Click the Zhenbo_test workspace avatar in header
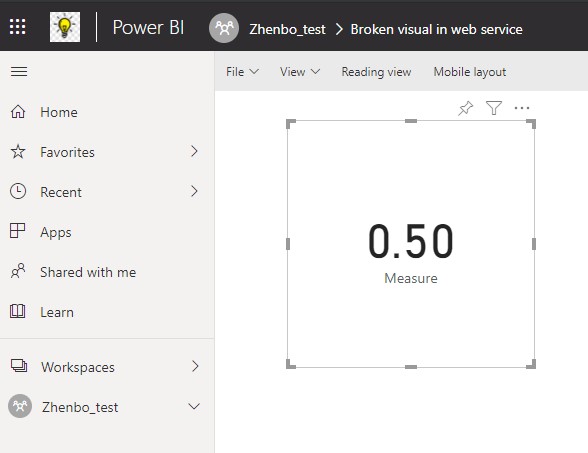The height and width of the screenshot is (453, 588). (x=224, y=28)
